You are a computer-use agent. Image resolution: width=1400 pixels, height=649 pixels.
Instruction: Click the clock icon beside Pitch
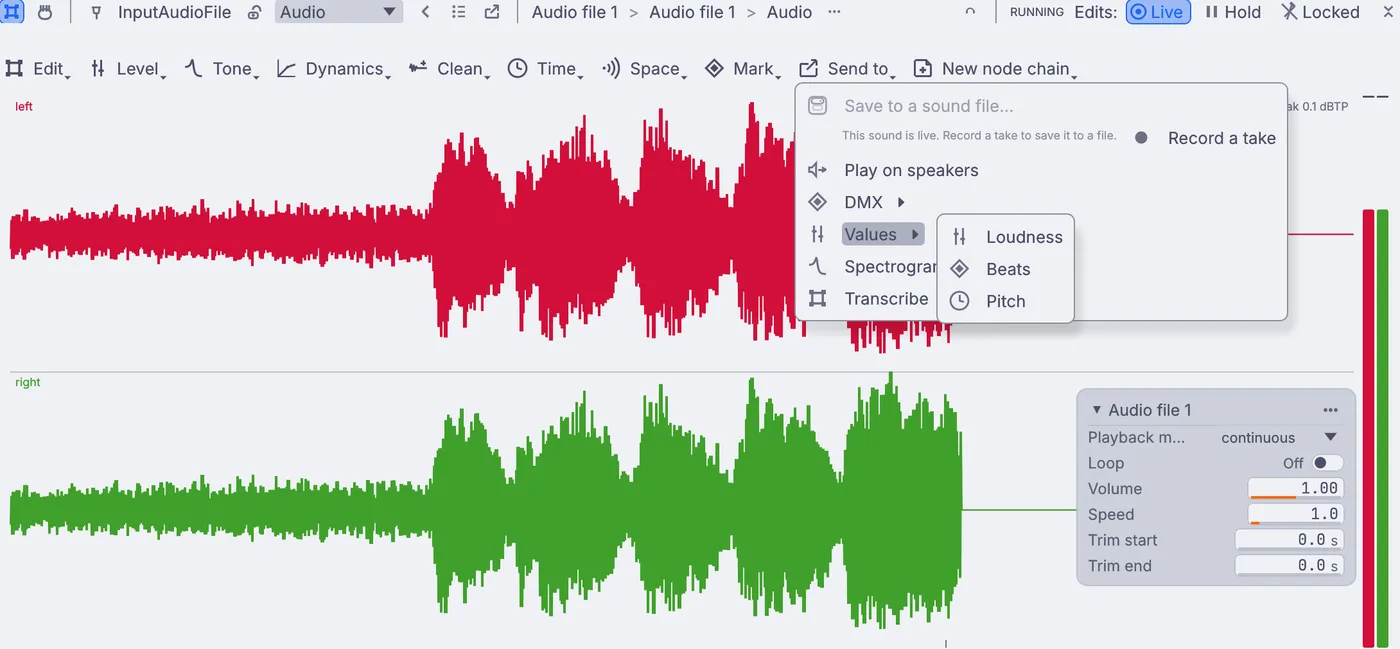(x=960, y=301)
